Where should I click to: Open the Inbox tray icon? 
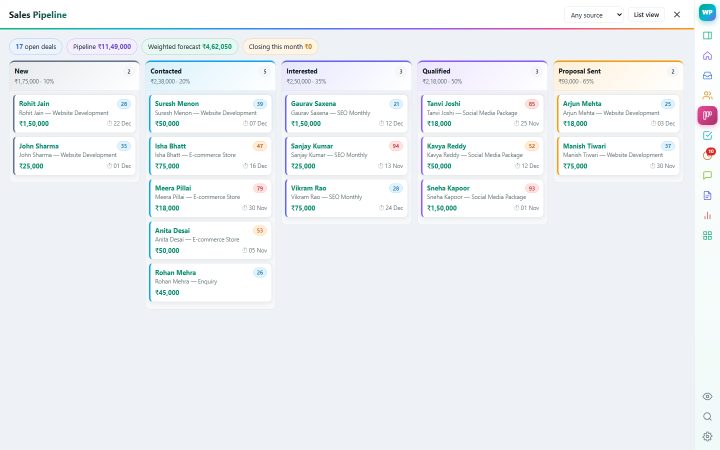707,75
